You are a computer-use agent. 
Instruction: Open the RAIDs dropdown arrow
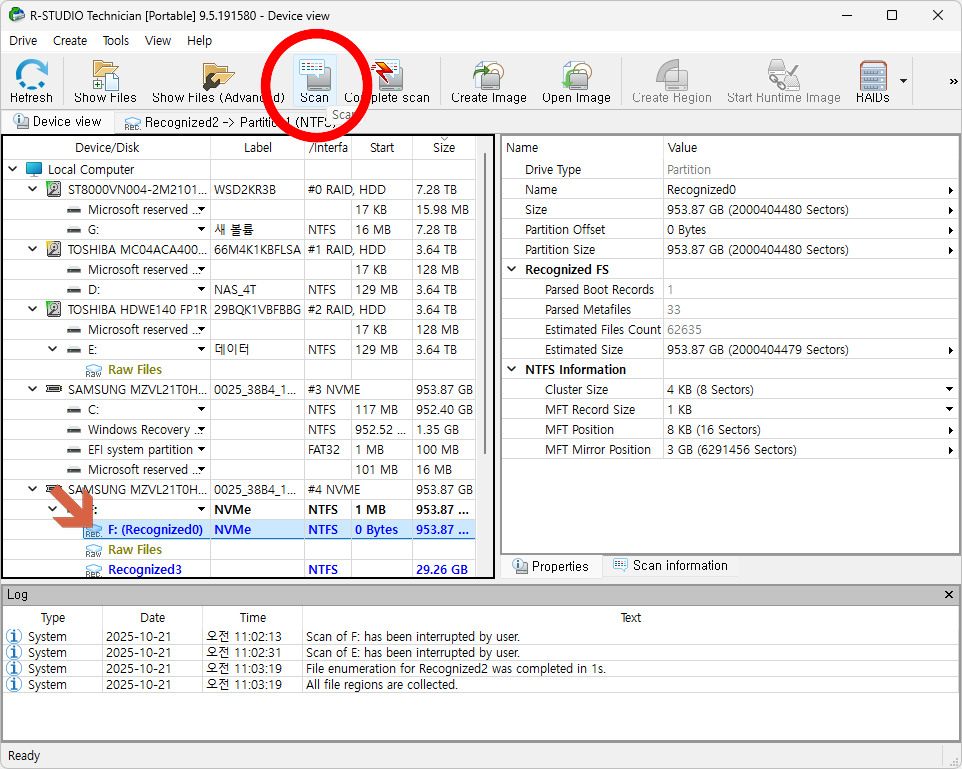click(x=904, y=81)
